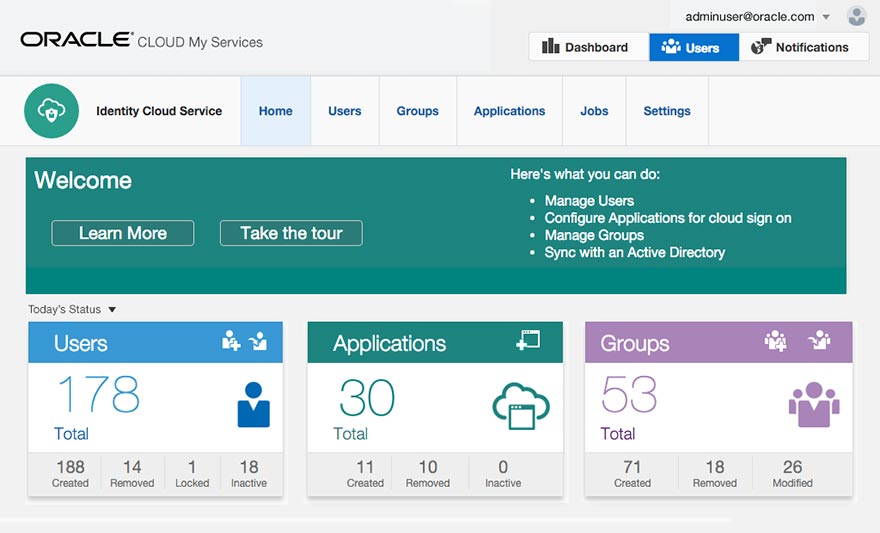Open the Settings tab

pos(667,111)
